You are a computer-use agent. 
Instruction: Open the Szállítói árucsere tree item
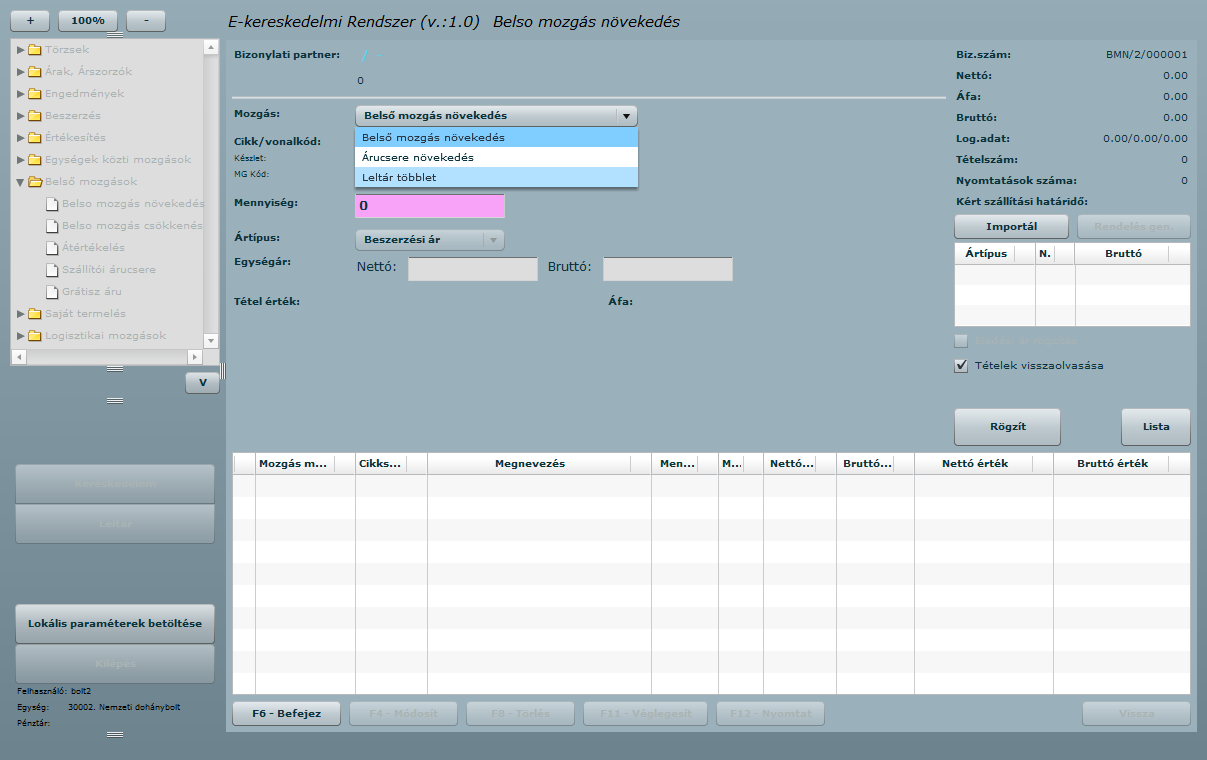pyautogui.click(x=109, y=269)
